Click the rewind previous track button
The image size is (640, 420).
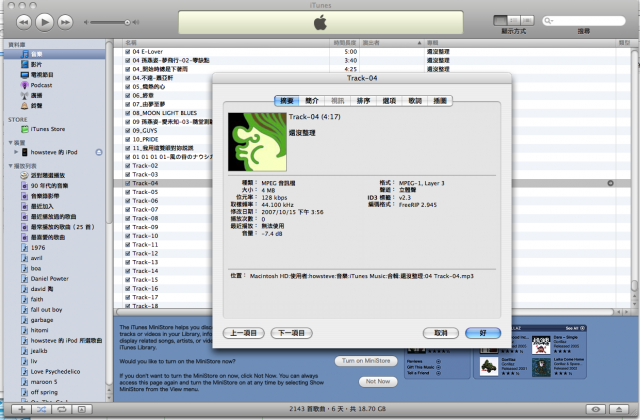(24, 22)
